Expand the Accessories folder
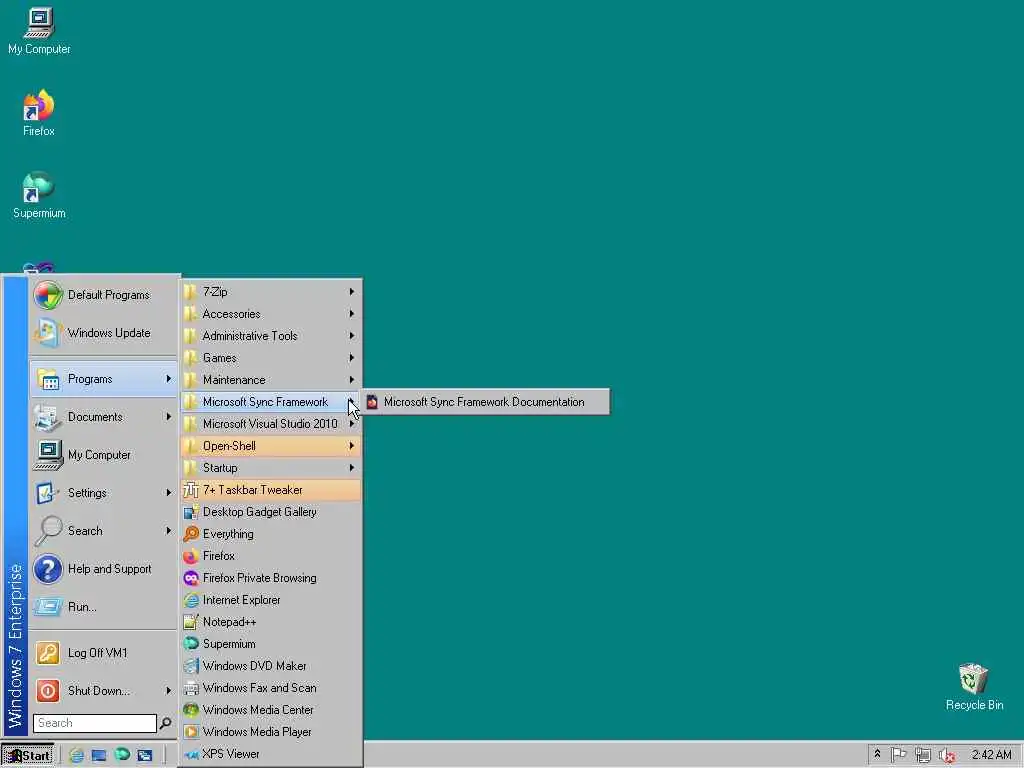The height and width of the screenshot is (768, 1024). [x=271, y=314]
